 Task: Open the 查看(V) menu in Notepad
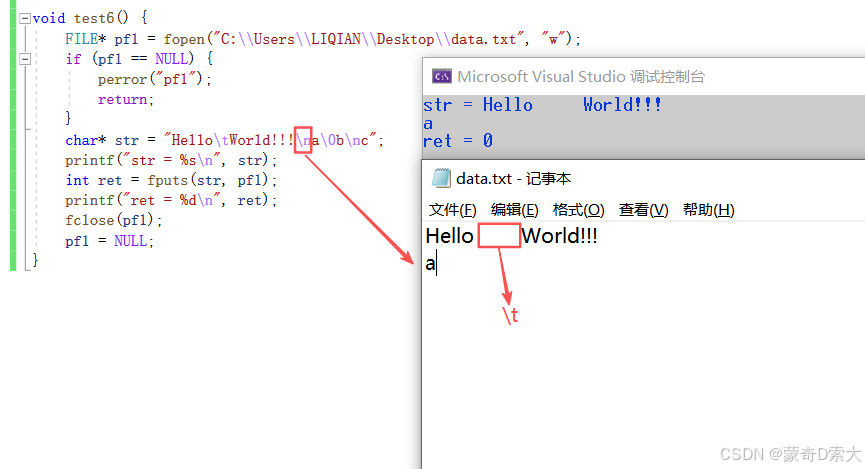(643, 210)
